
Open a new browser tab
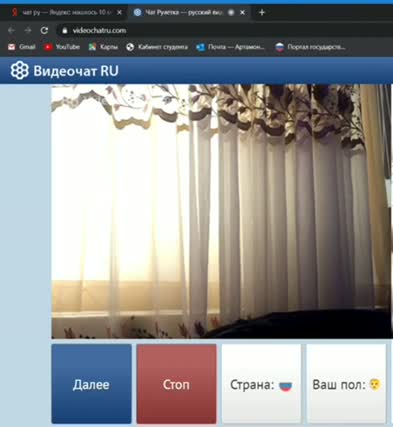point(262,13)
